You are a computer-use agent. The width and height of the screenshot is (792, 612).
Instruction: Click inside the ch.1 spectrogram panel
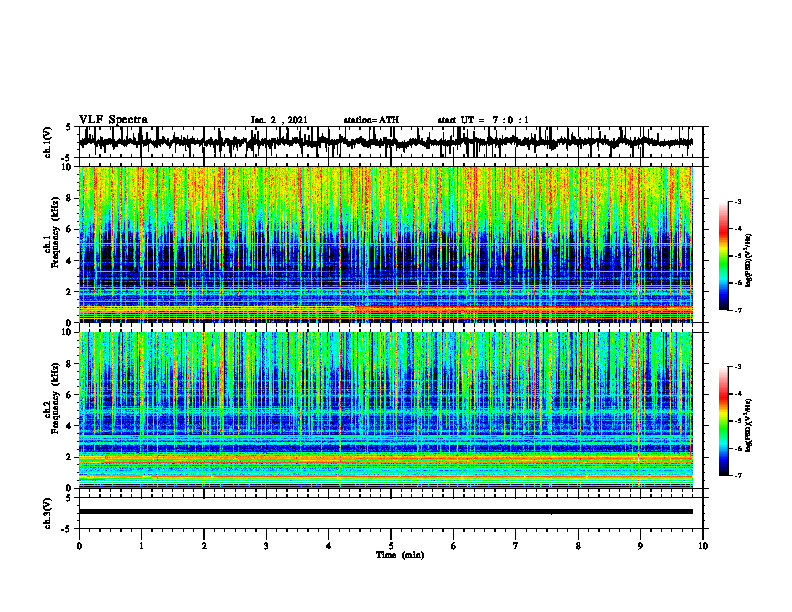[385, 244]
